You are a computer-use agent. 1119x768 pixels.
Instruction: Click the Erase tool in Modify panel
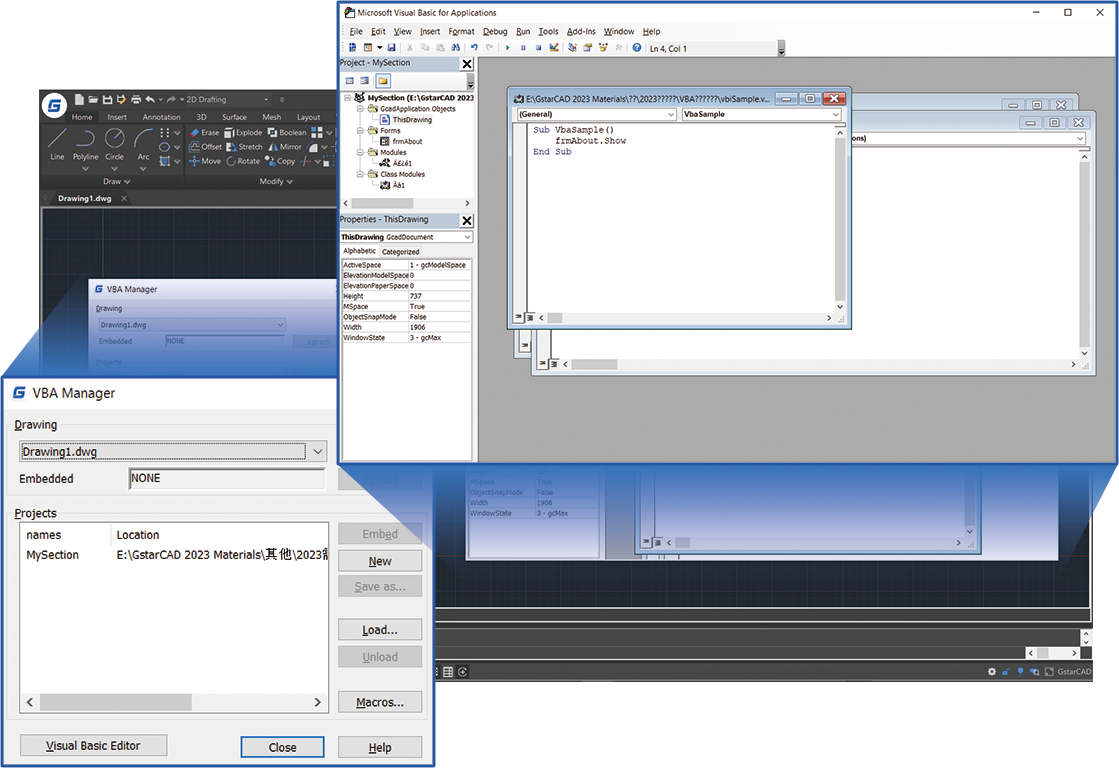[205, 133]
